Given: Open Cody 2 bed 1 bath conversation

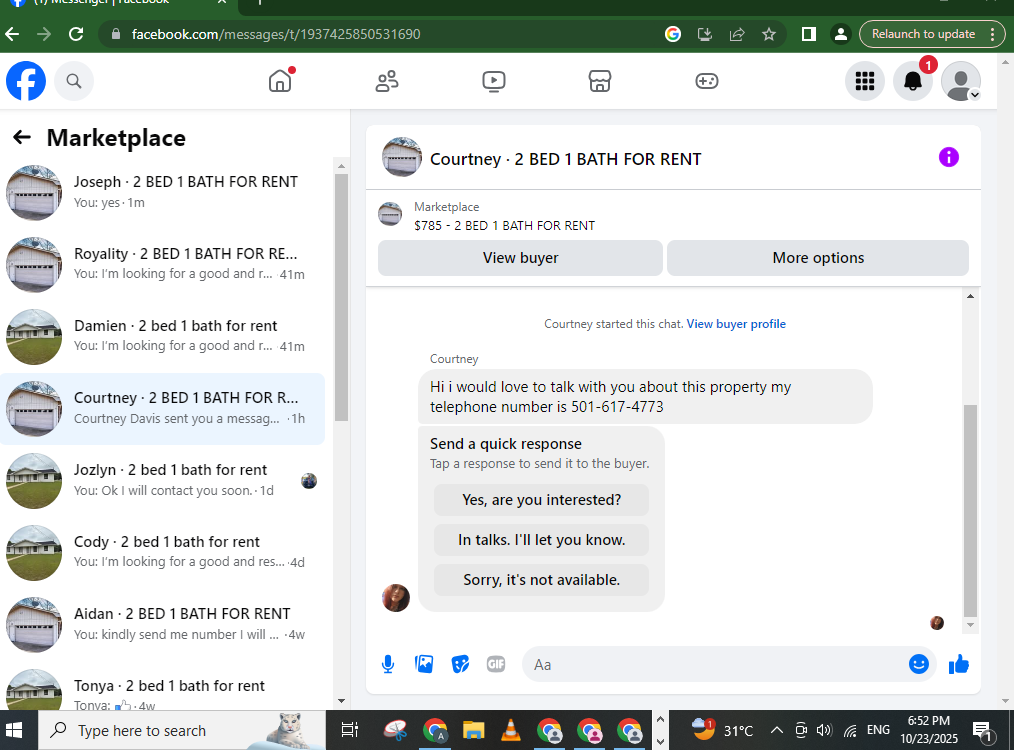Looking at the screenshot, I should pos(162,552).
